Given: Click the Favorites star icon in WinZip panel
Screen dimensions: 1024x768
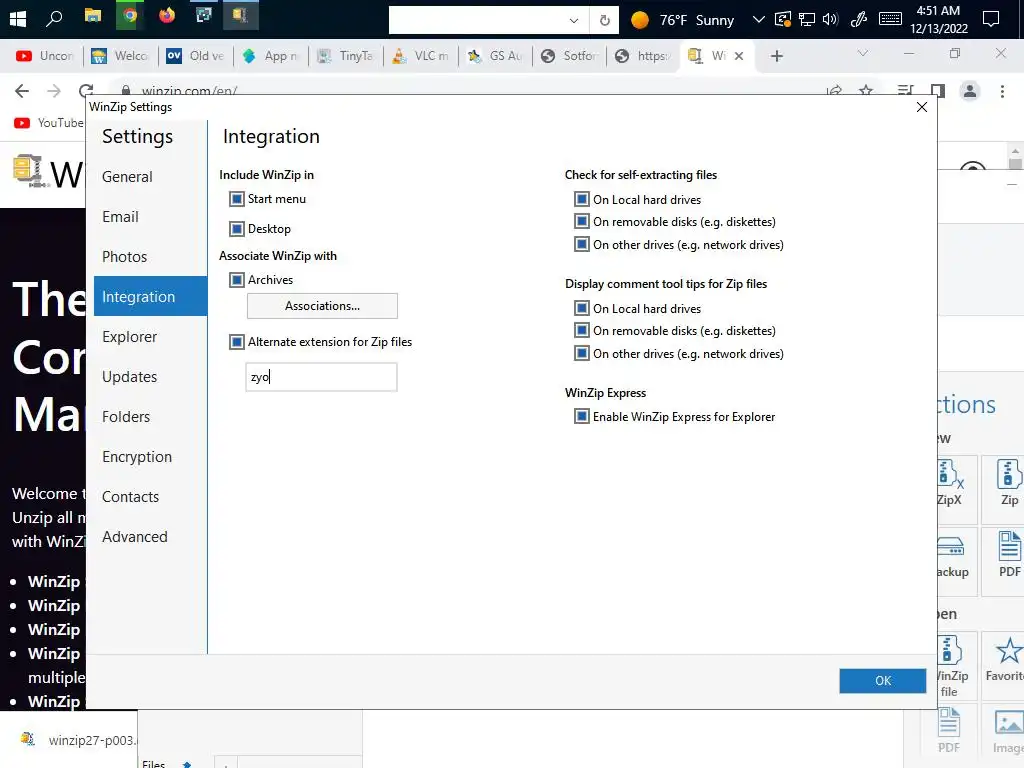Looking at the screenshot, I should (x=1008, y=660).
